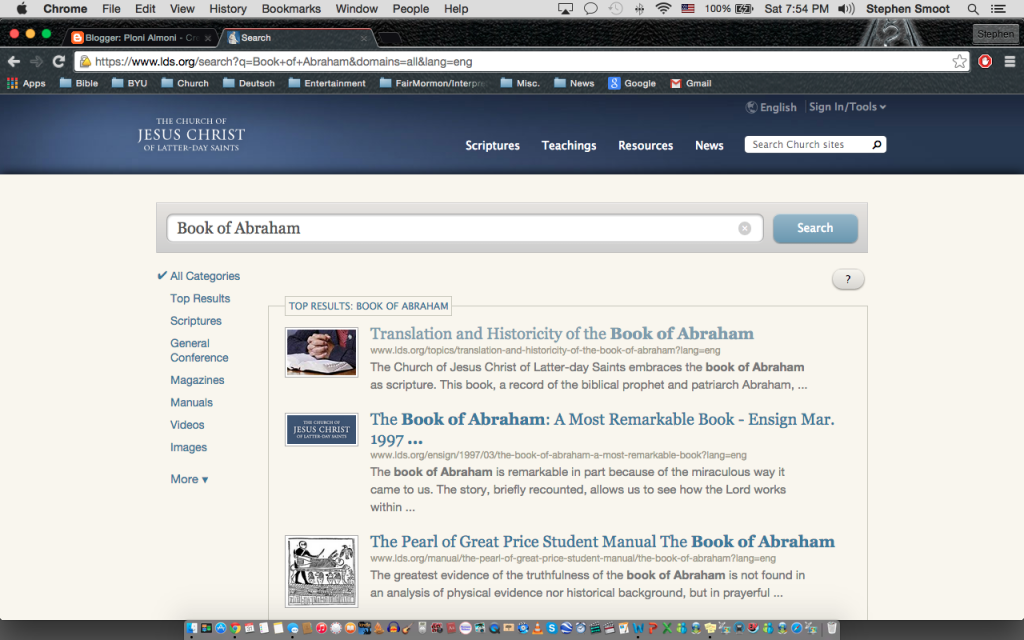Open Finder from the Dock
This screenshot has height=640, width=1024.
click(x=191, y=628)
